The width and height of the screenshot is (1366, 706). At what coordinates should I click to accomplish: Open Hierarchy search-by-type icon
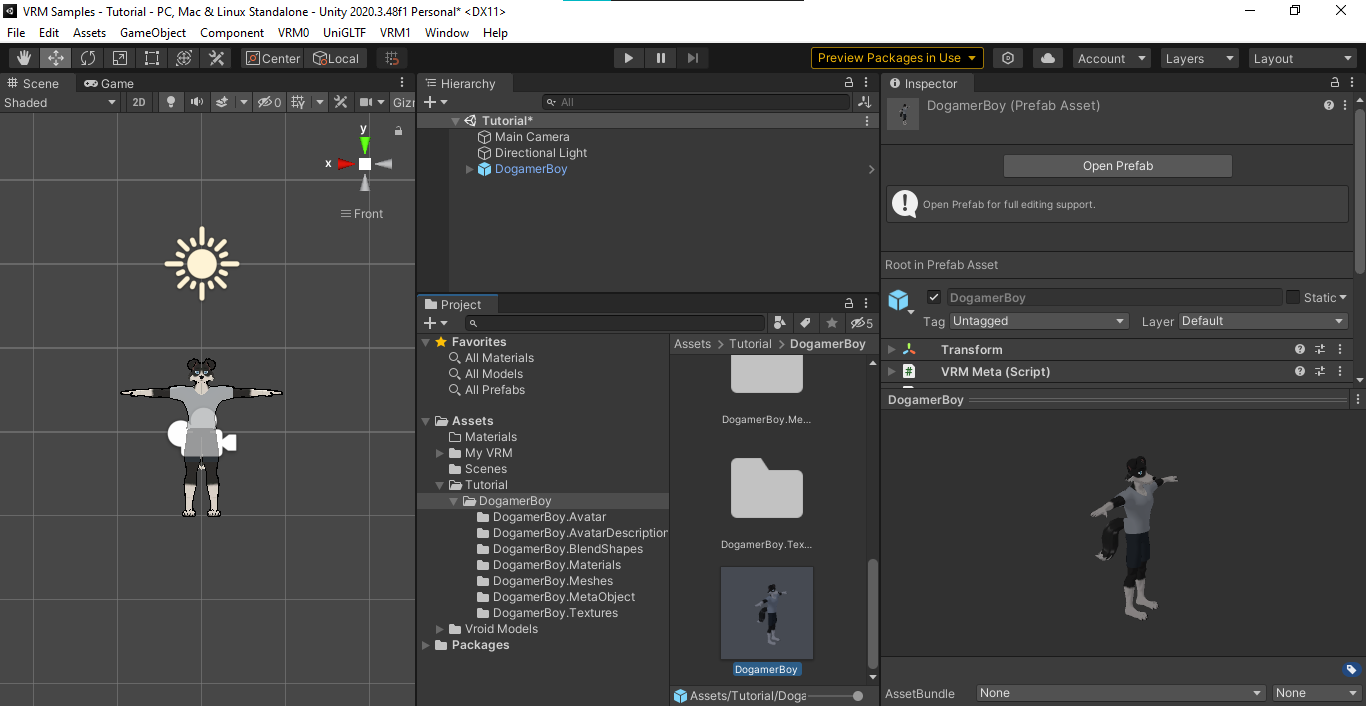[x=864, y=102]
